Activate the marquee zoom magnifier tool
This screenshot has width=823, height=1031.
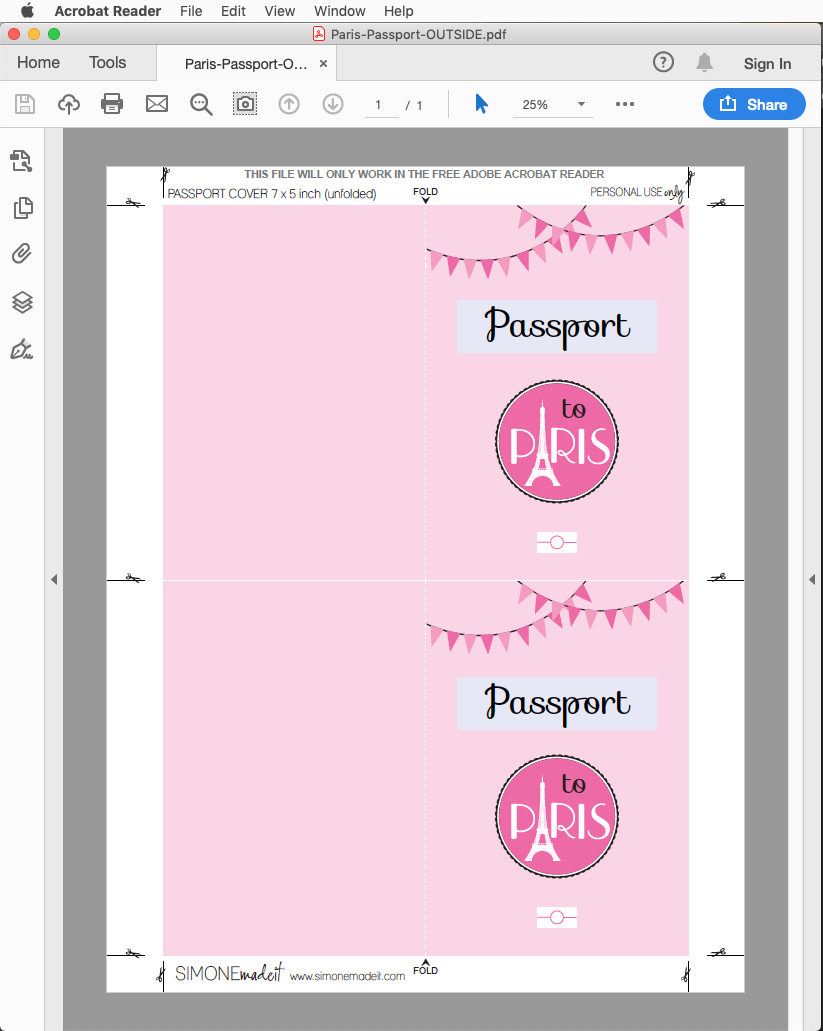pos(200,103)
